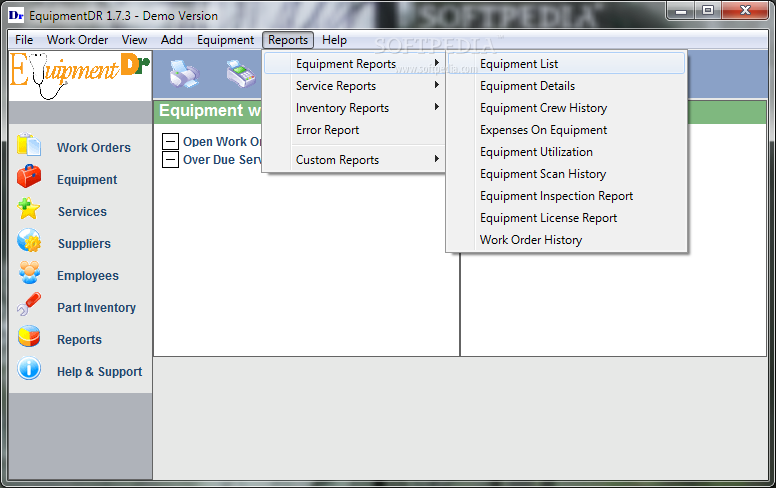Collapse the Open Work Orders tree node
776x488 pixels.
pos(170,142)
